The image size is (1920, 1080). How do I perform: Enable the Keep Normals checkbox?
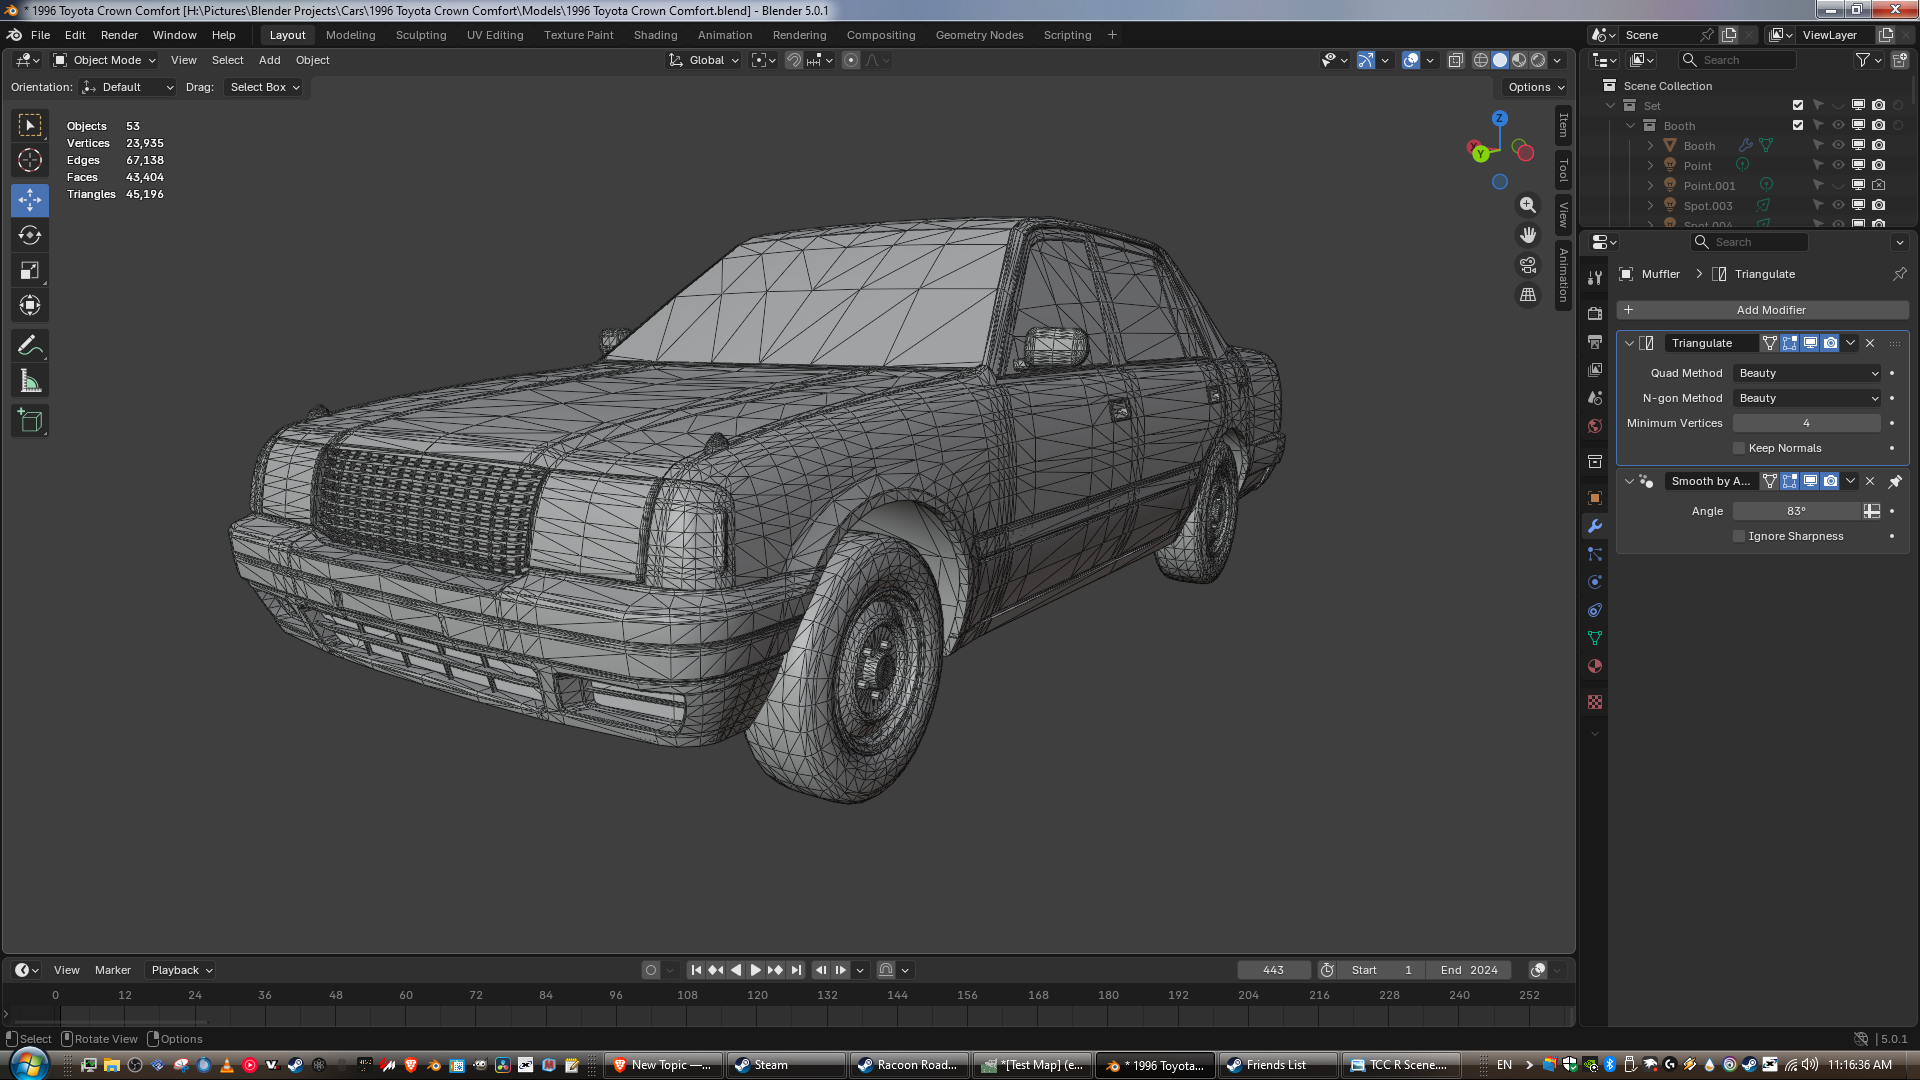[1739, 448]
